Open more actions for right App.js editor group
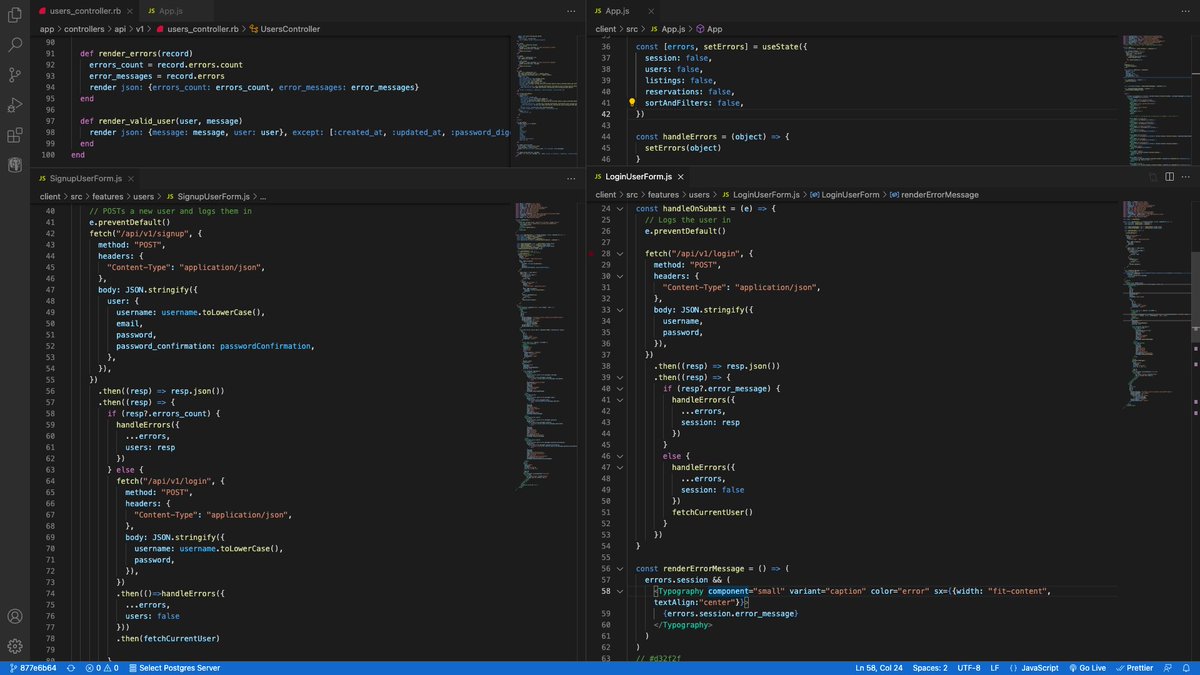Viewport: 1200px width, 675px height. click(x=1186, y=10)
